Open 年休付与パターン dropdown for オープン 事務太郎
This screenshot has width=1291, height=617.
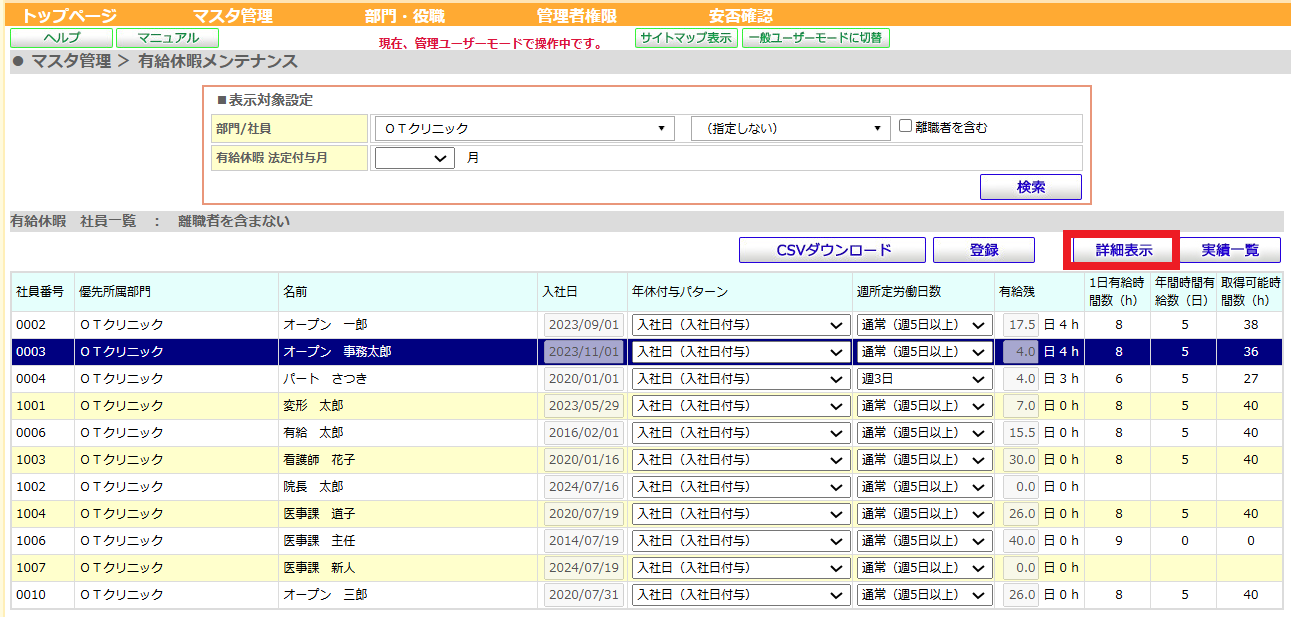[740, 352]
